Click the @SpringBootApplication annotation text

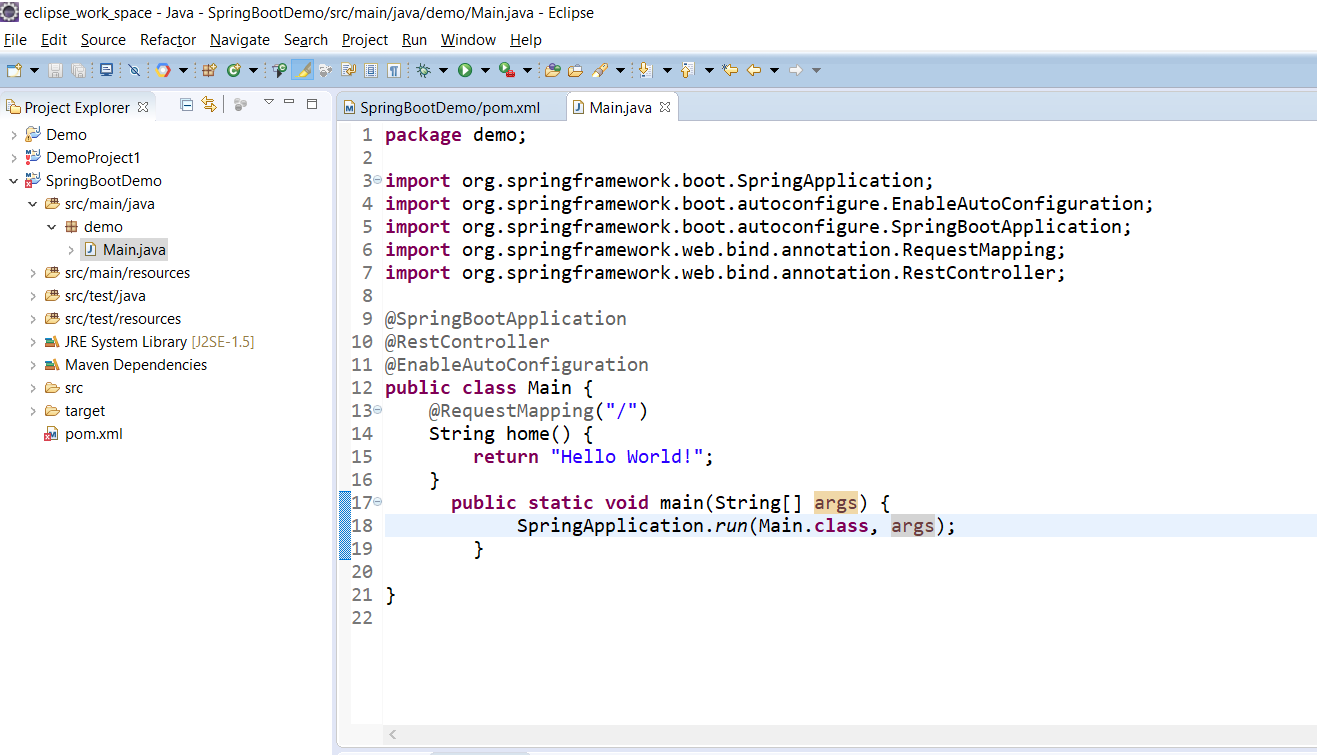[x=506, y=319]
